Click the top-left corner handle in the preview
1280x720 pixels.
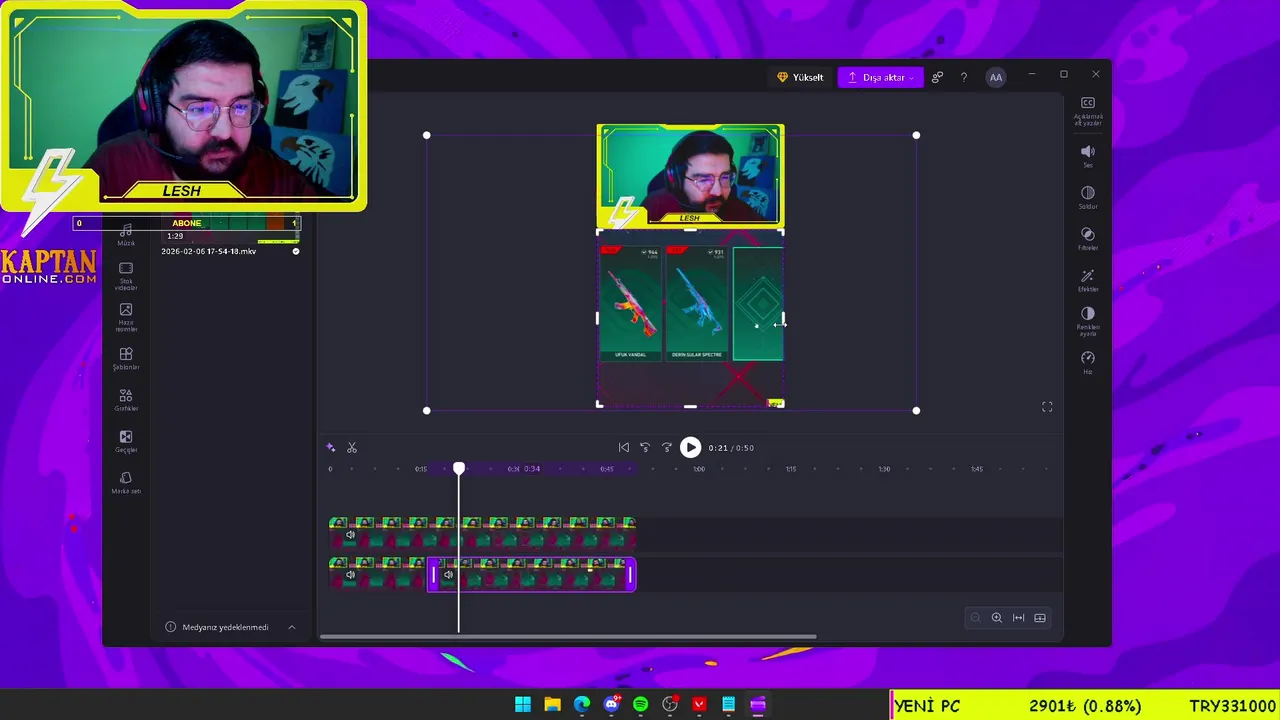click(427, 135)
